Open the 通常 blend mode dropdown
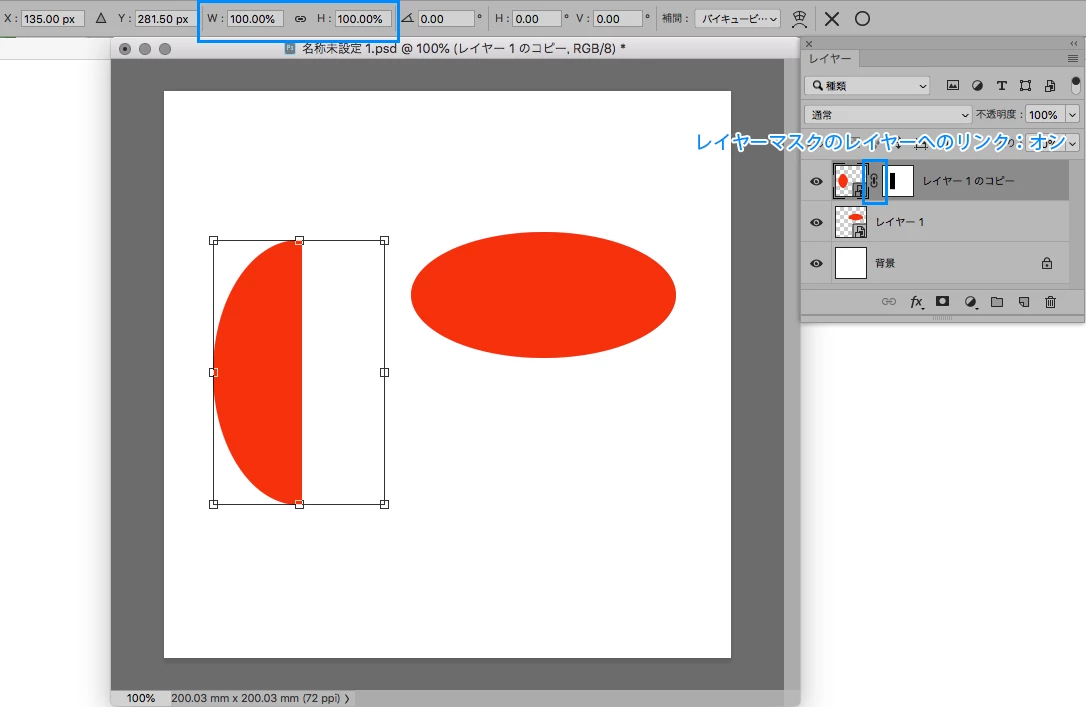 (888, 114)
